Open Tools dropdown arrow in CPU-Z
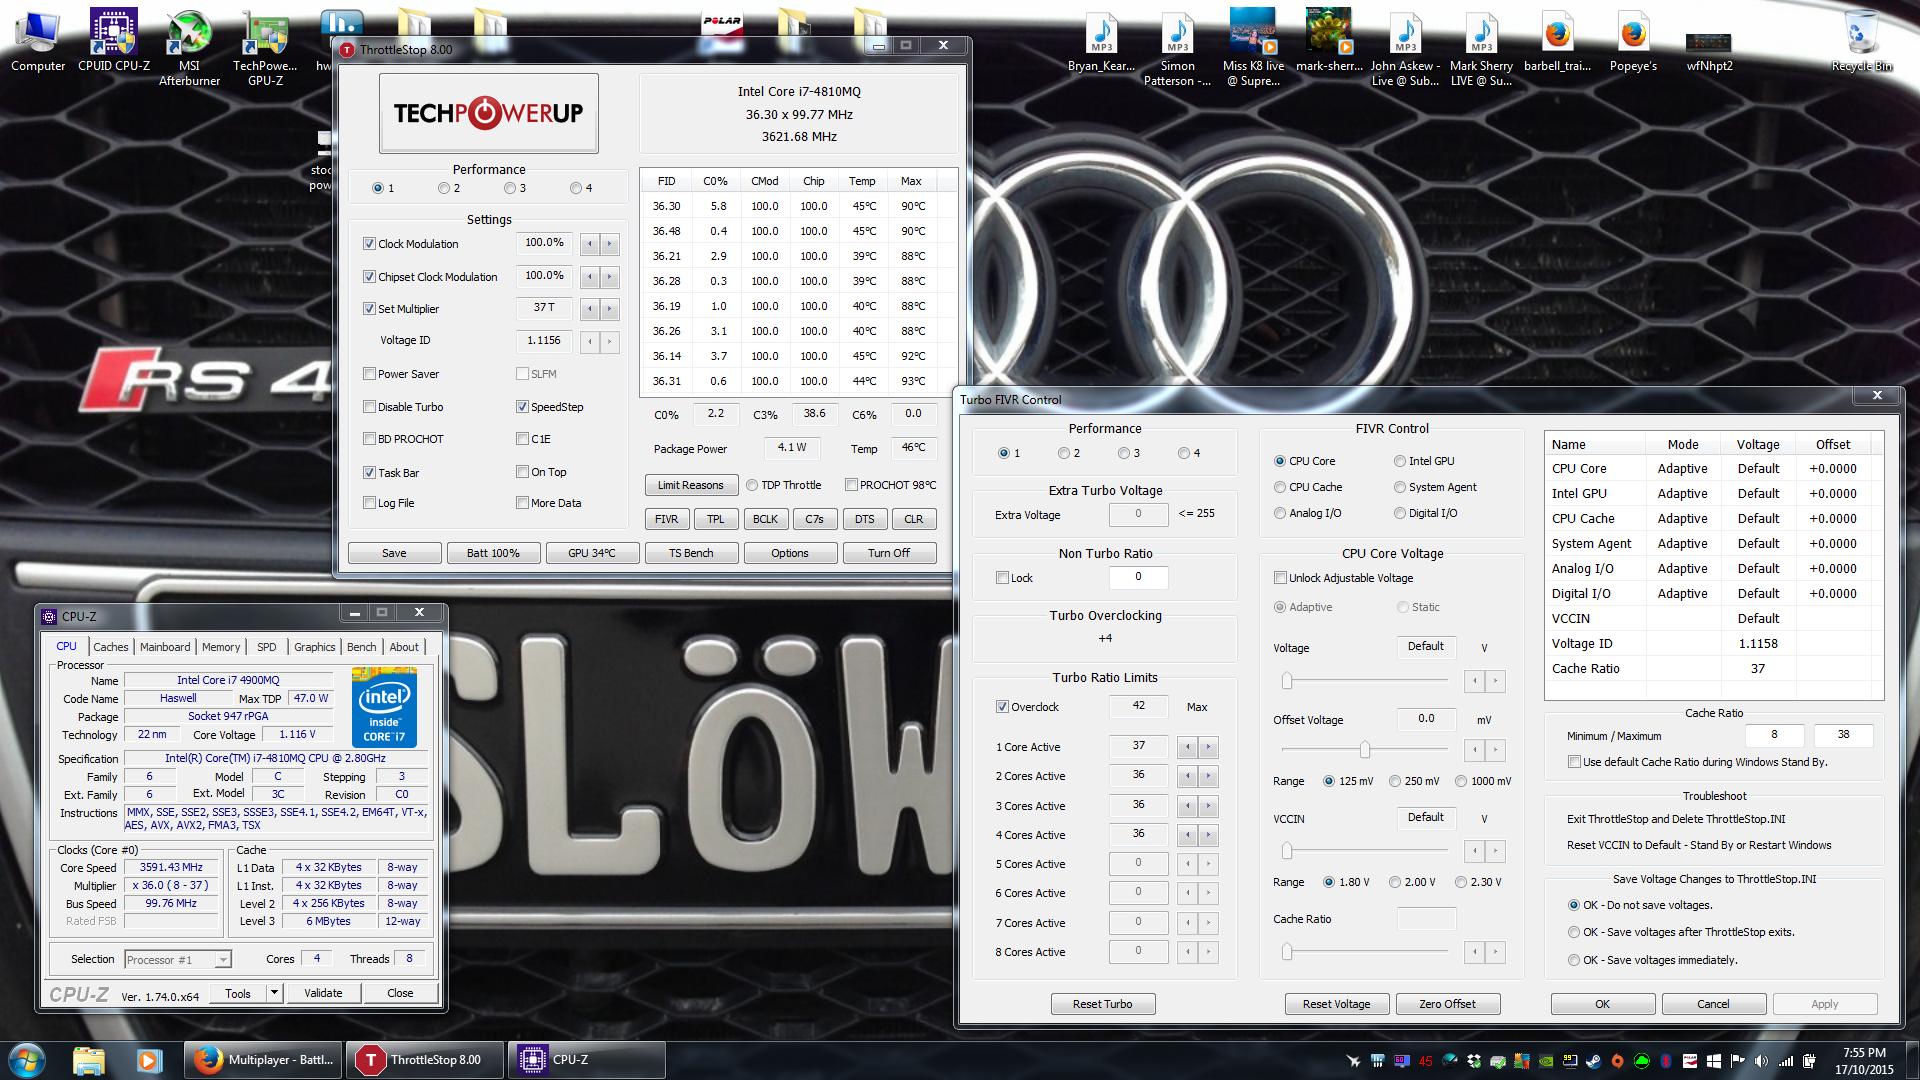 [x=273, y=993]
